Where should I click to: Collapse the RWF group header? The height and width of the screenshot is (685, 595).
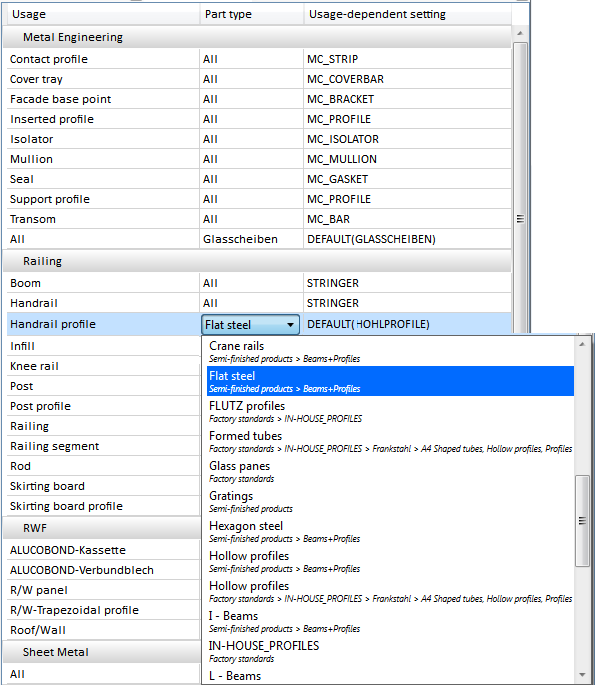(x=101, y=528)
